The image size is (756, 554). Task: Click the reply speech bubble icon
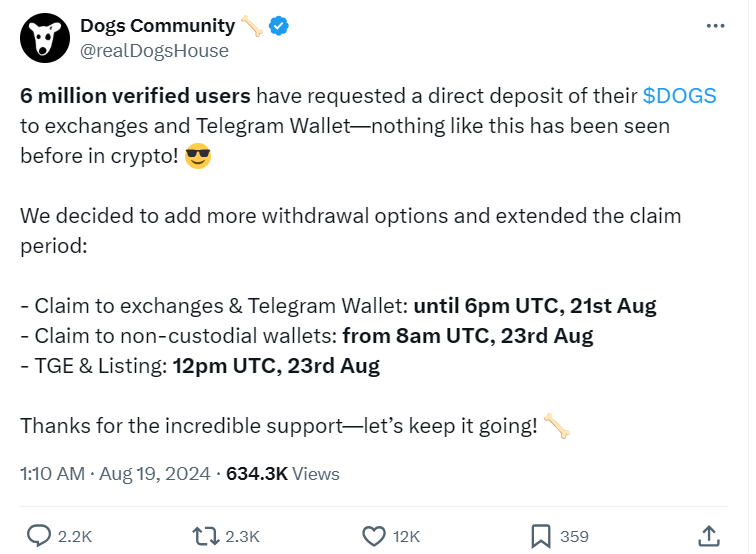pyautogui.click(x=39, y=536)
